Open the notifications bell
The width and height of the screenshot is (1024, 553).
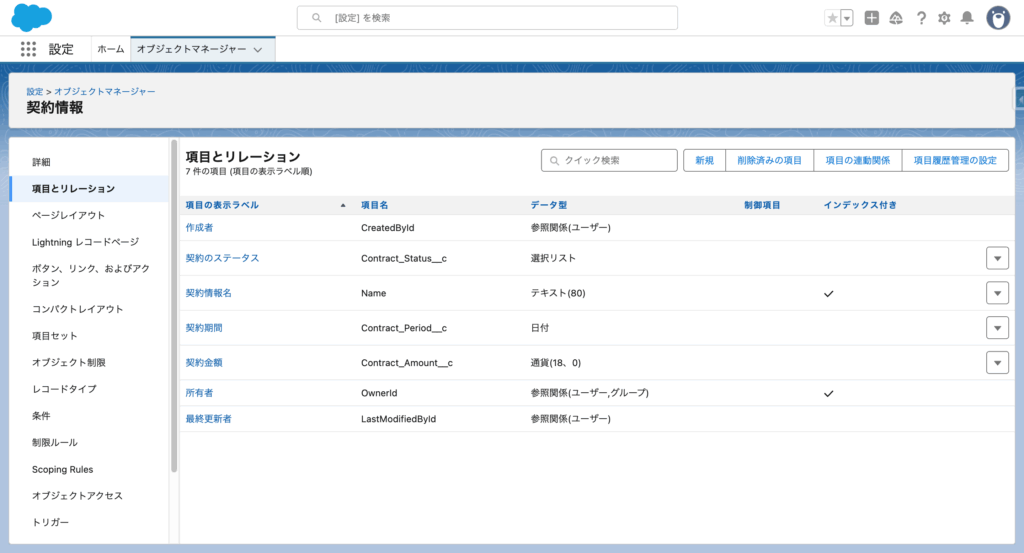coord(967,18)
